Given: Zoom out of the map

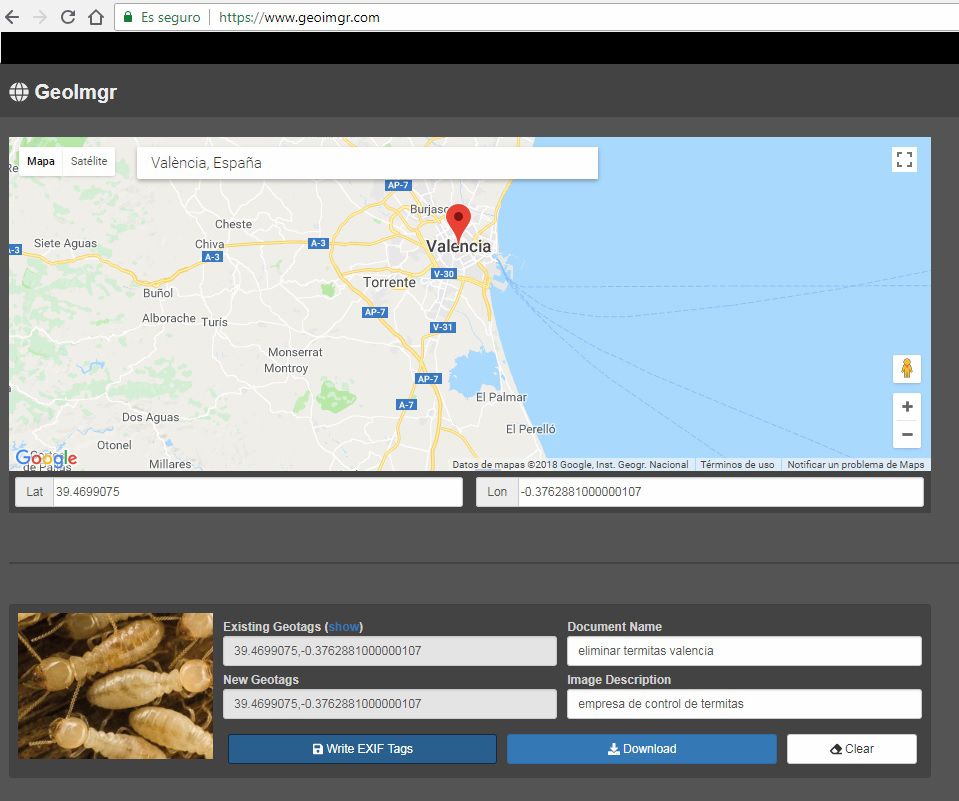Looking at the screenshot, I should click(906, 434).
